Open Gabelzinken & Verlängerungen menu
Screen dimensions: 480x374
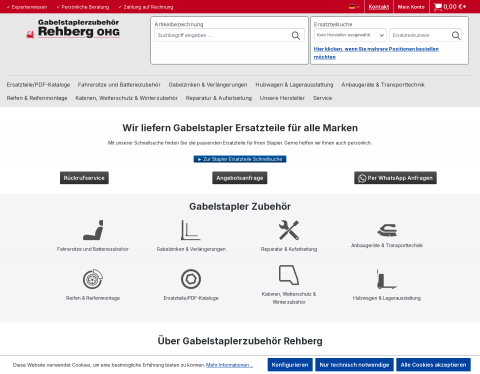tap(208, 85)
